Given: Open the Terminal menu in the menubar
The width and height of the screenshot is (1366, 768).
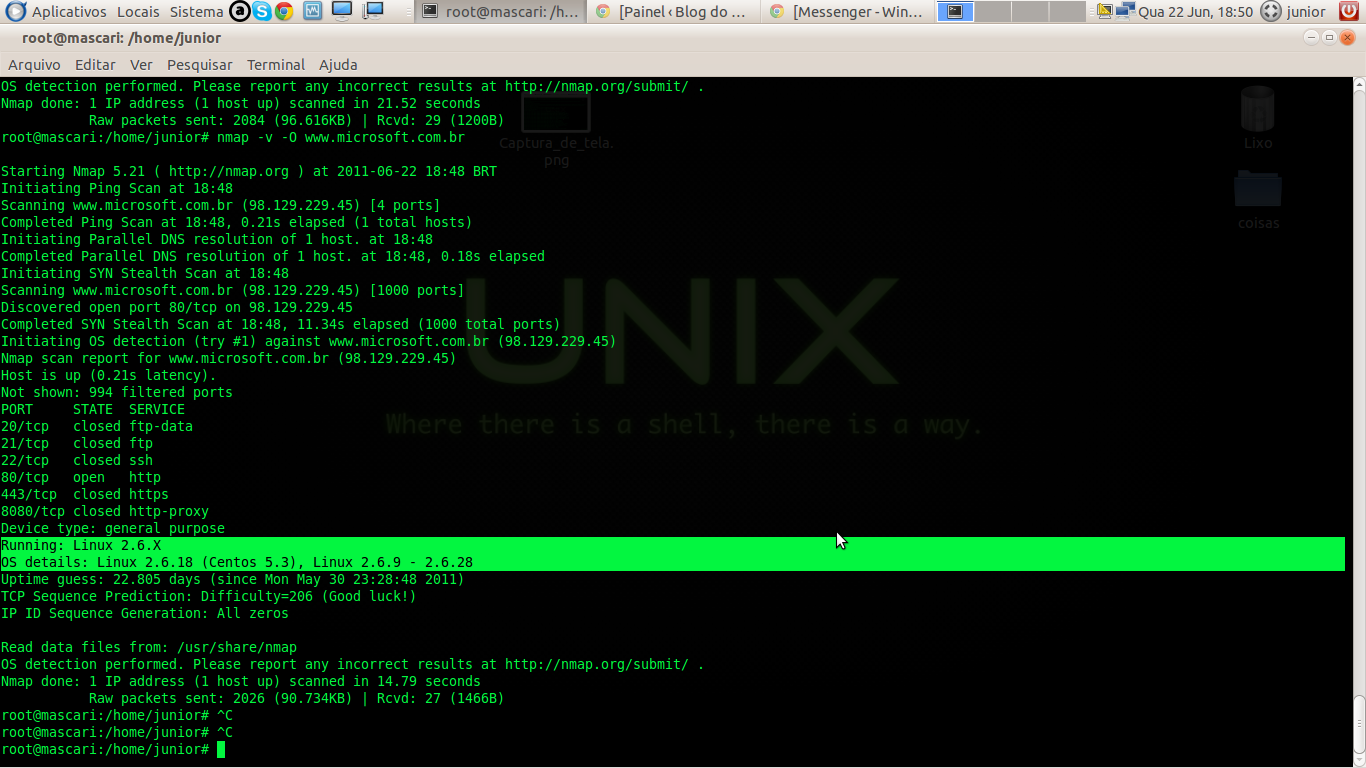Looking at the screenshot, I should tap(275, 64).
